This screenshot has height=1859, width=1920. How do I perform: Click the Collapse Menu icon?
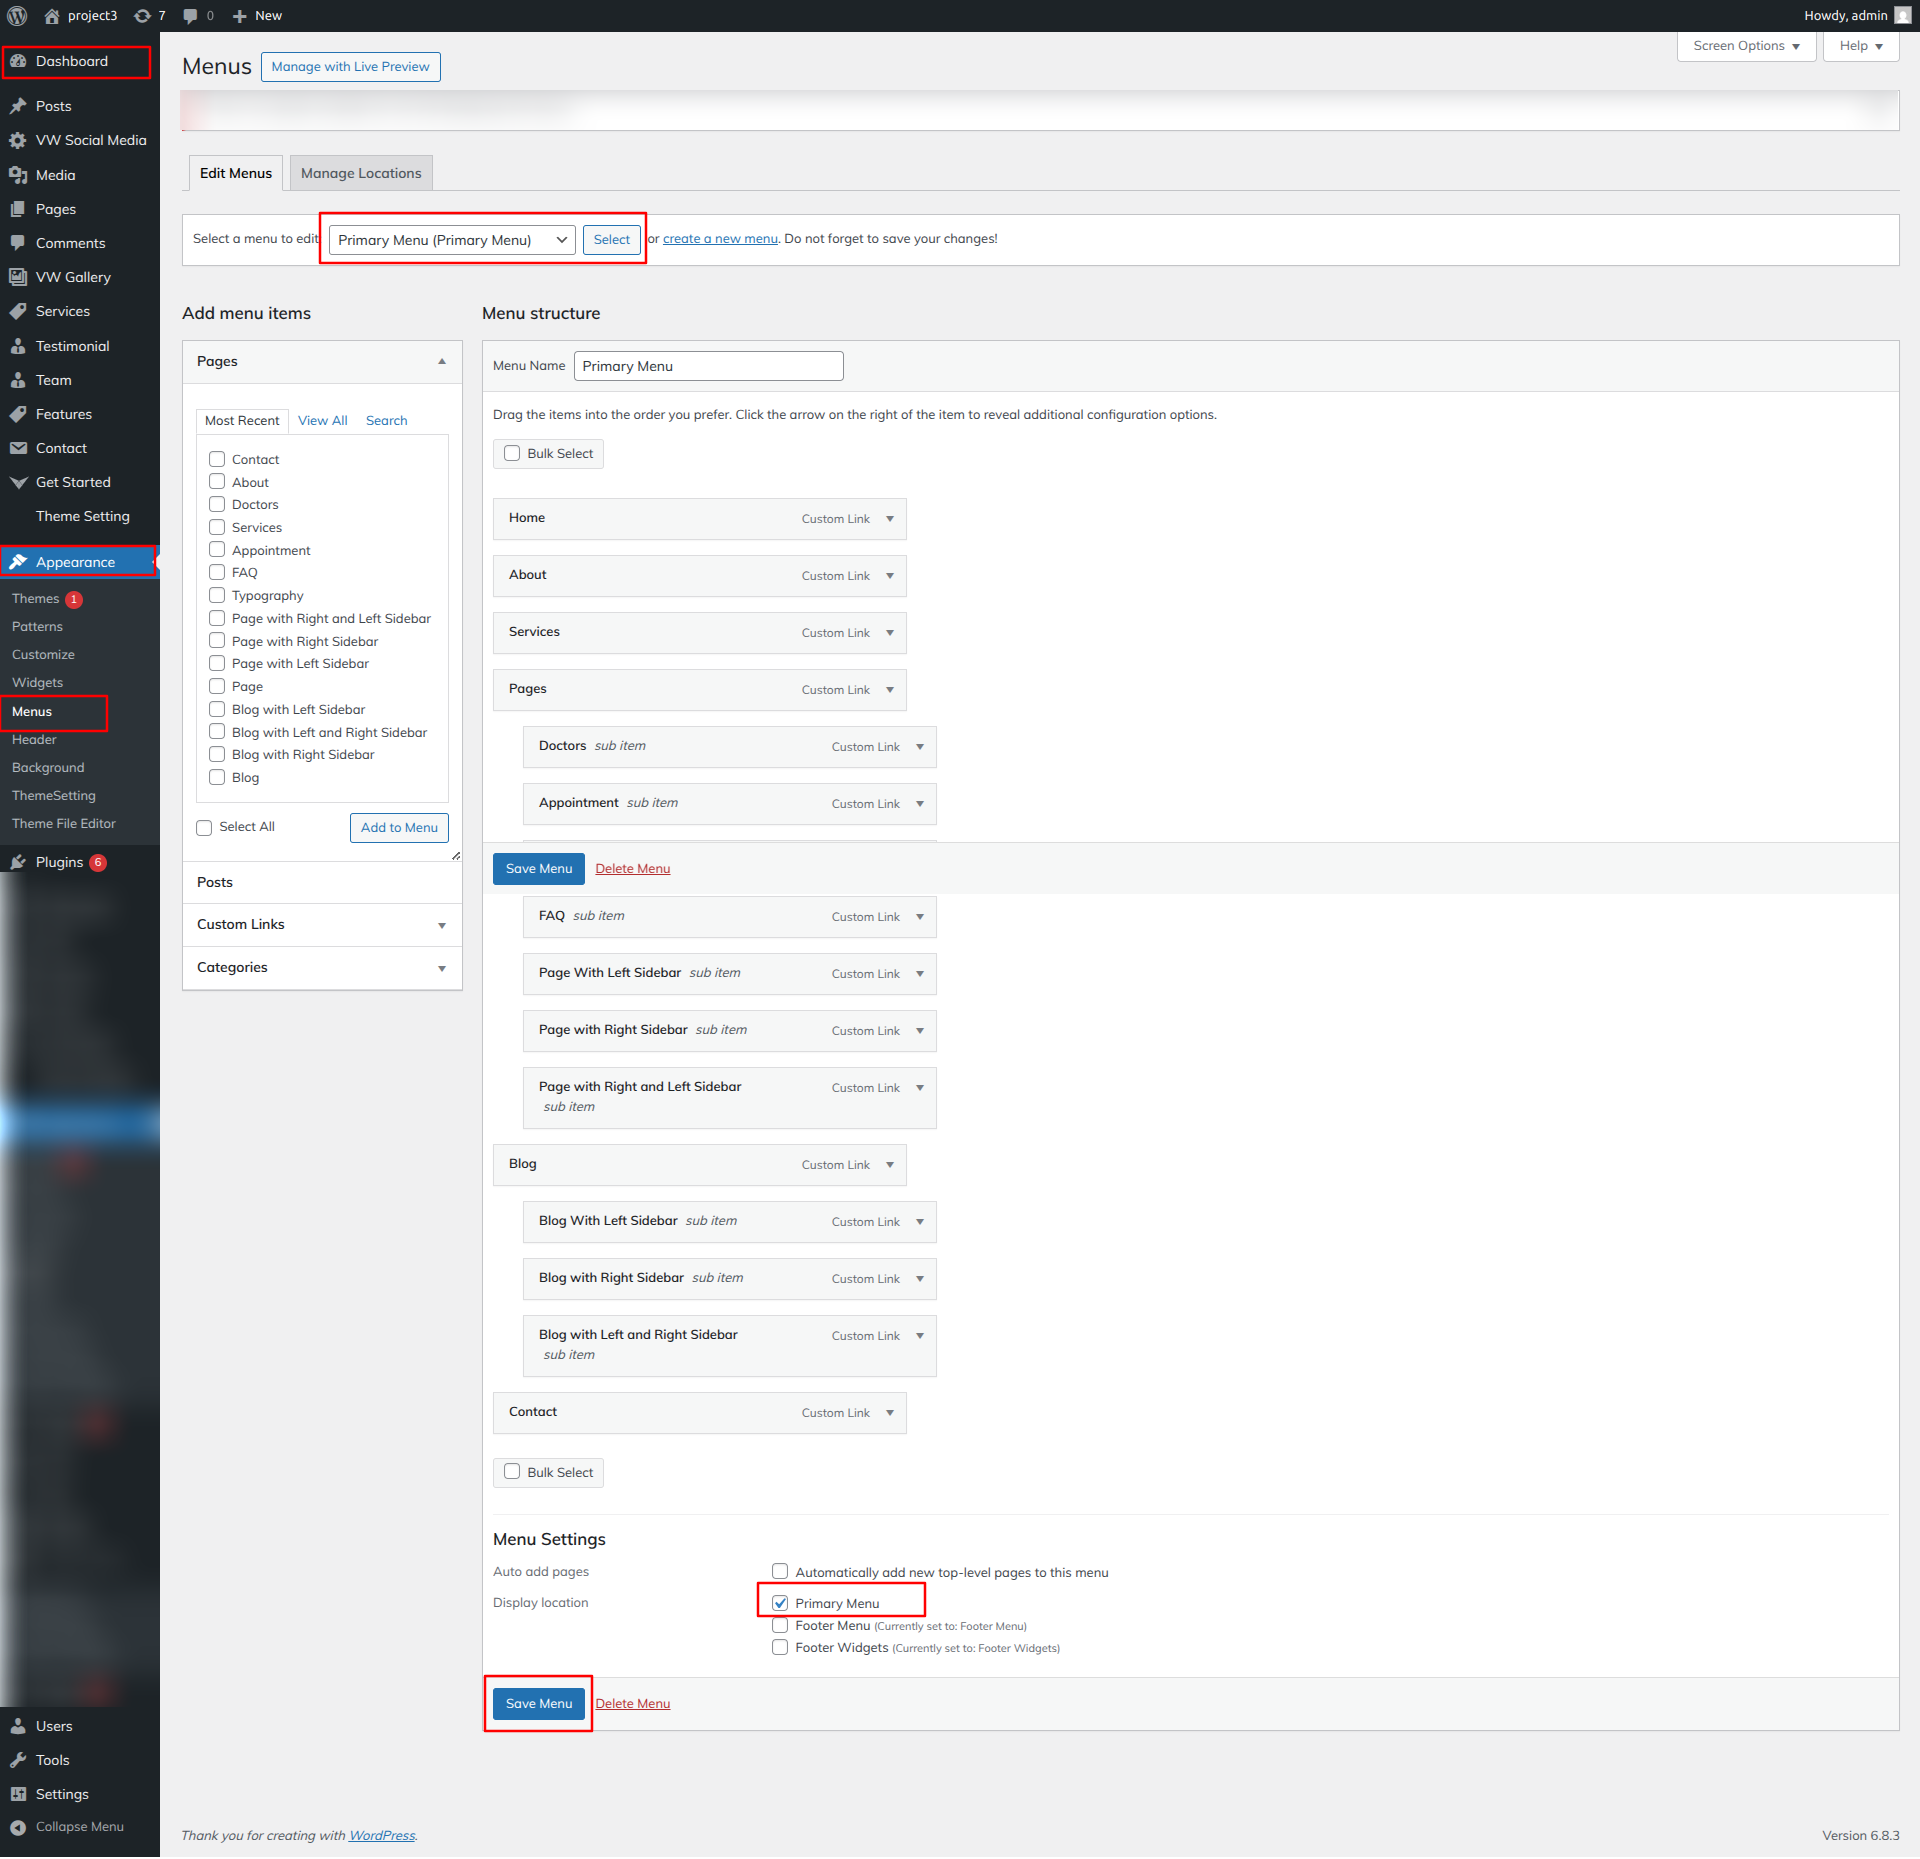(x=18, y=1827)
